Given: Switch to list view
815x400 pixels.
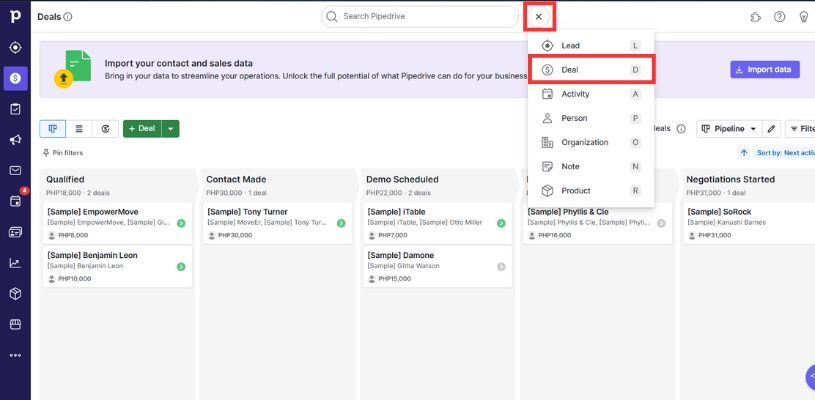Looking at the screenshot, I should (79, 129).
